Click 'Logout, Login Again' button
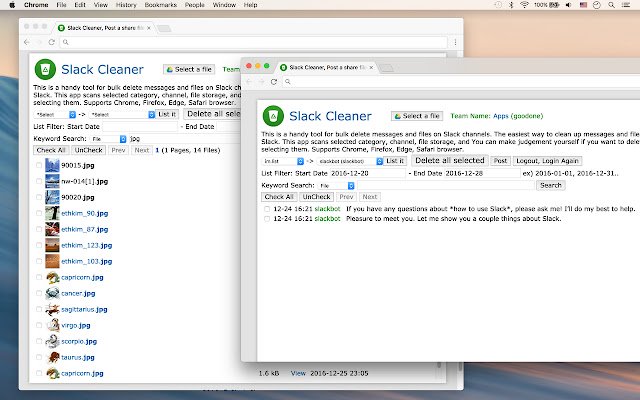640x400 pixels. [x=547, y=161]
